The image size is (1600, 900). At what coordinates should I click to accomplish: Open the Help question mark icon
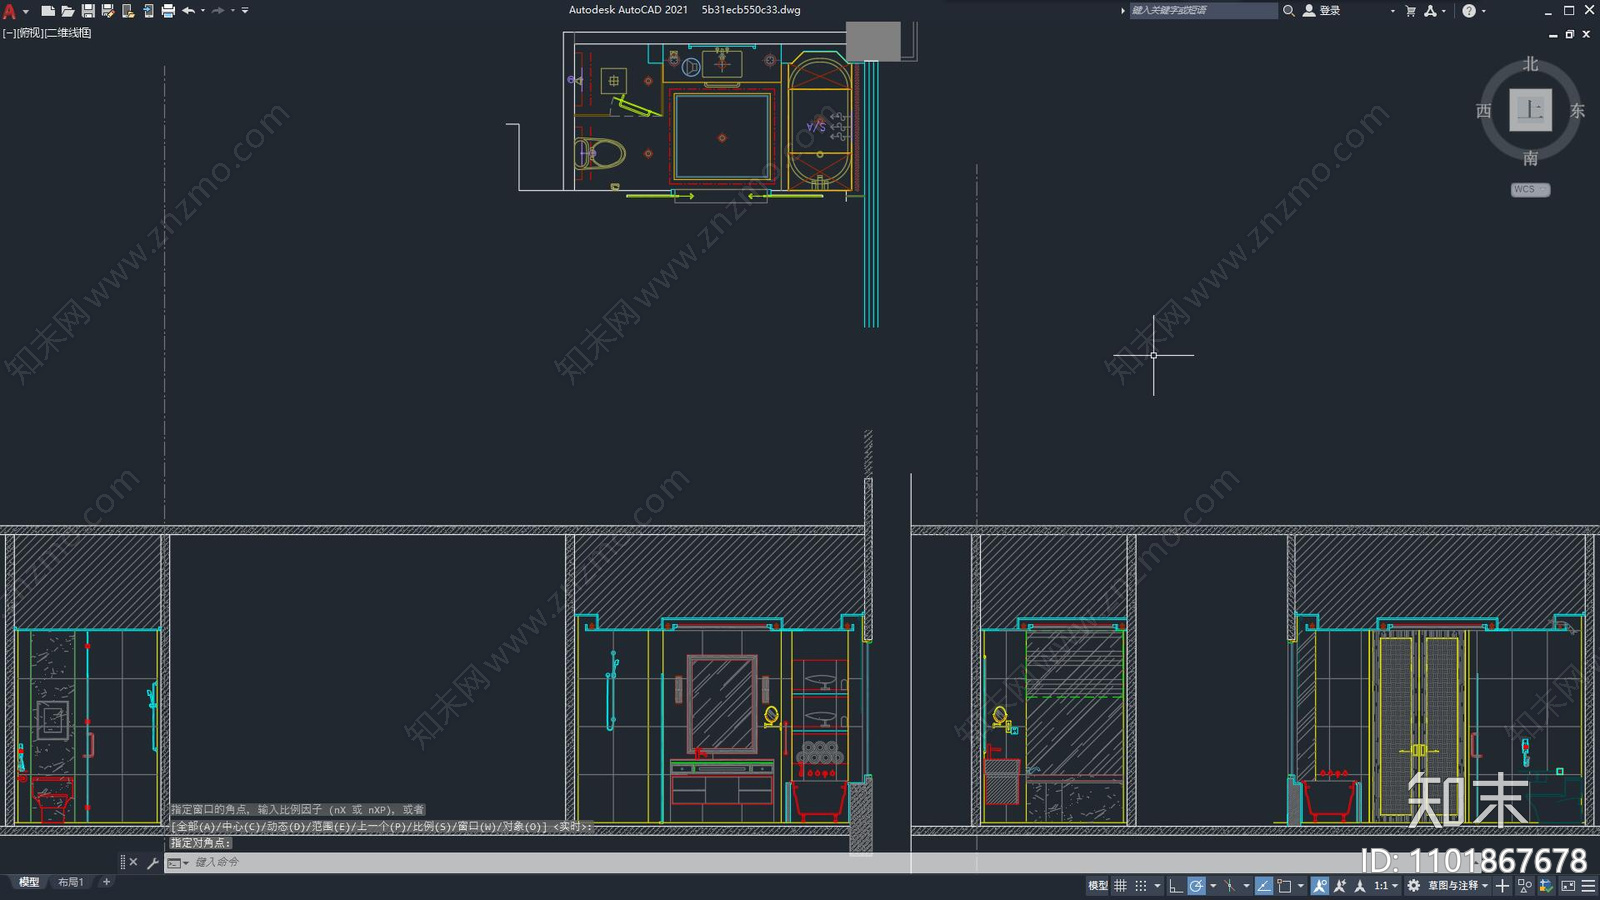coord(1469,11)
